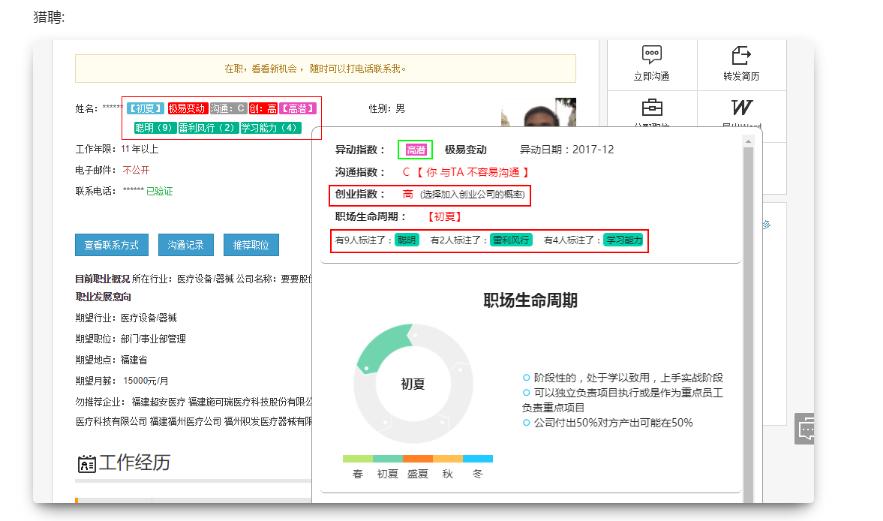
Task: Click the 工作经历 section heading icon
Action: (x=85, y=462)
